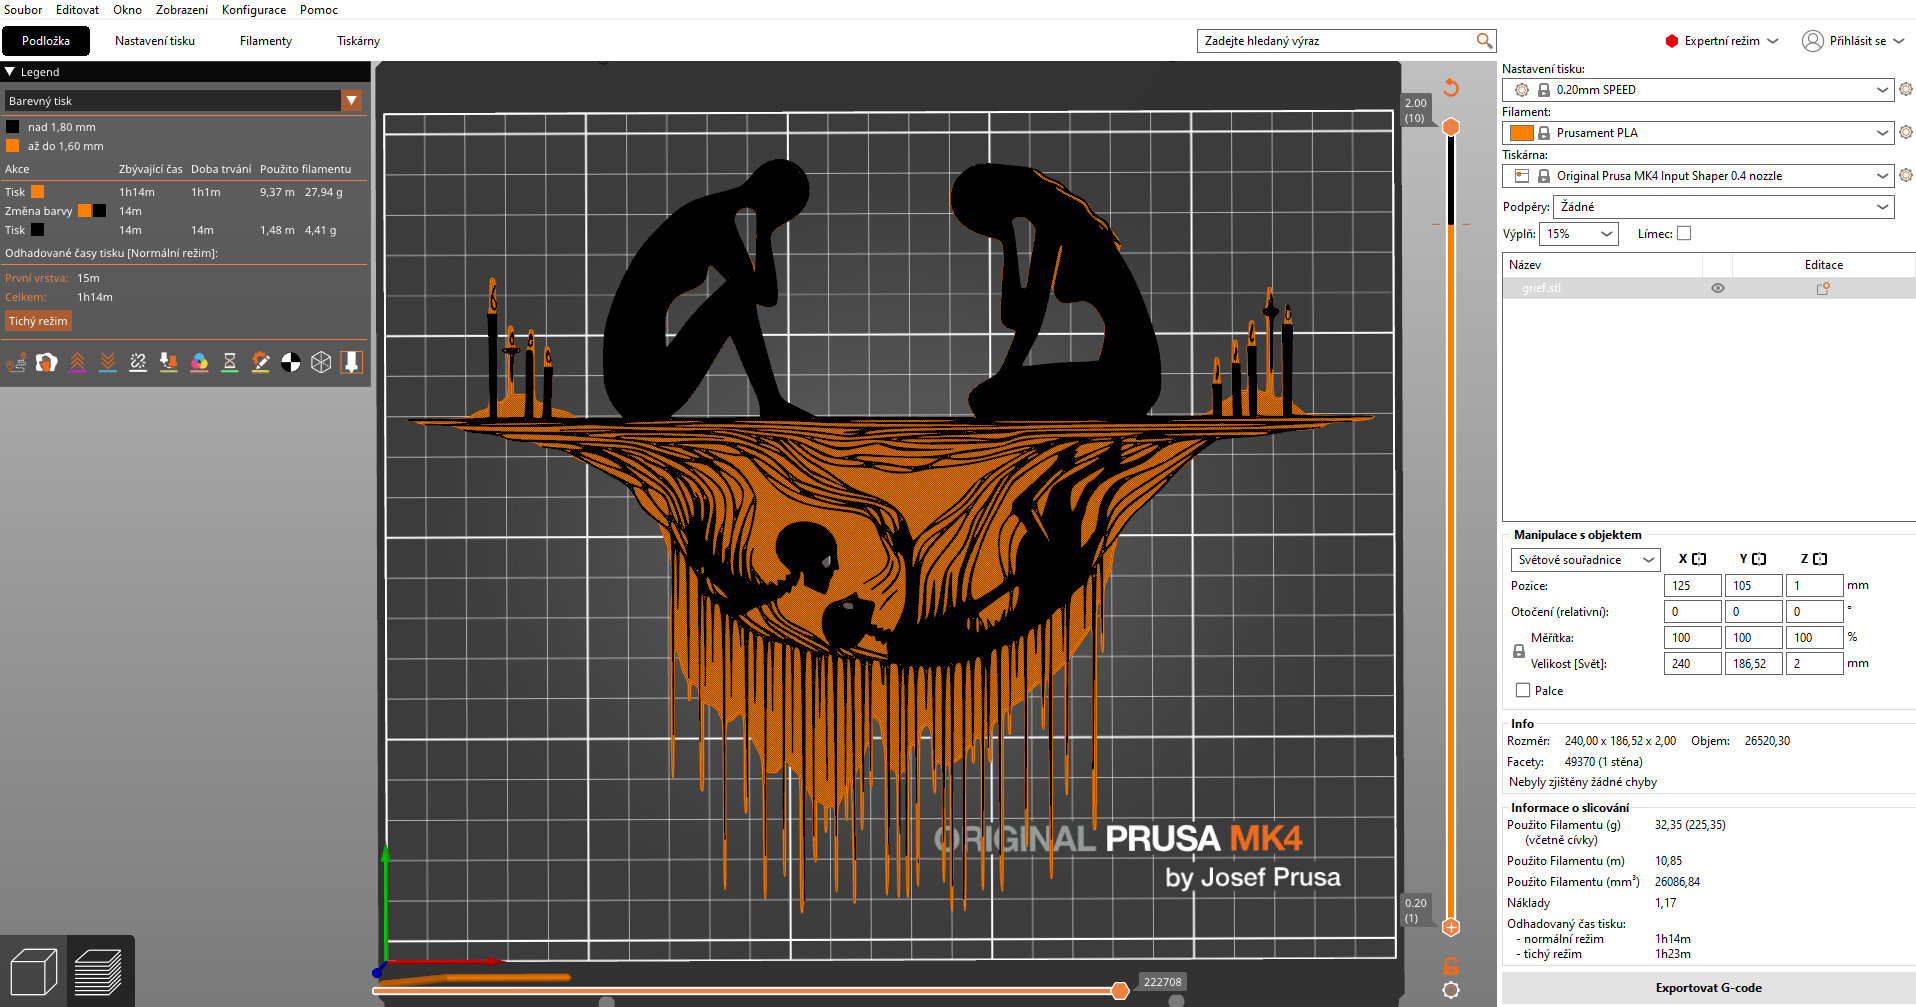This screenshot has width=1916, height=1007.
Task: Click the search magnifier icon
Action: 1484,41
